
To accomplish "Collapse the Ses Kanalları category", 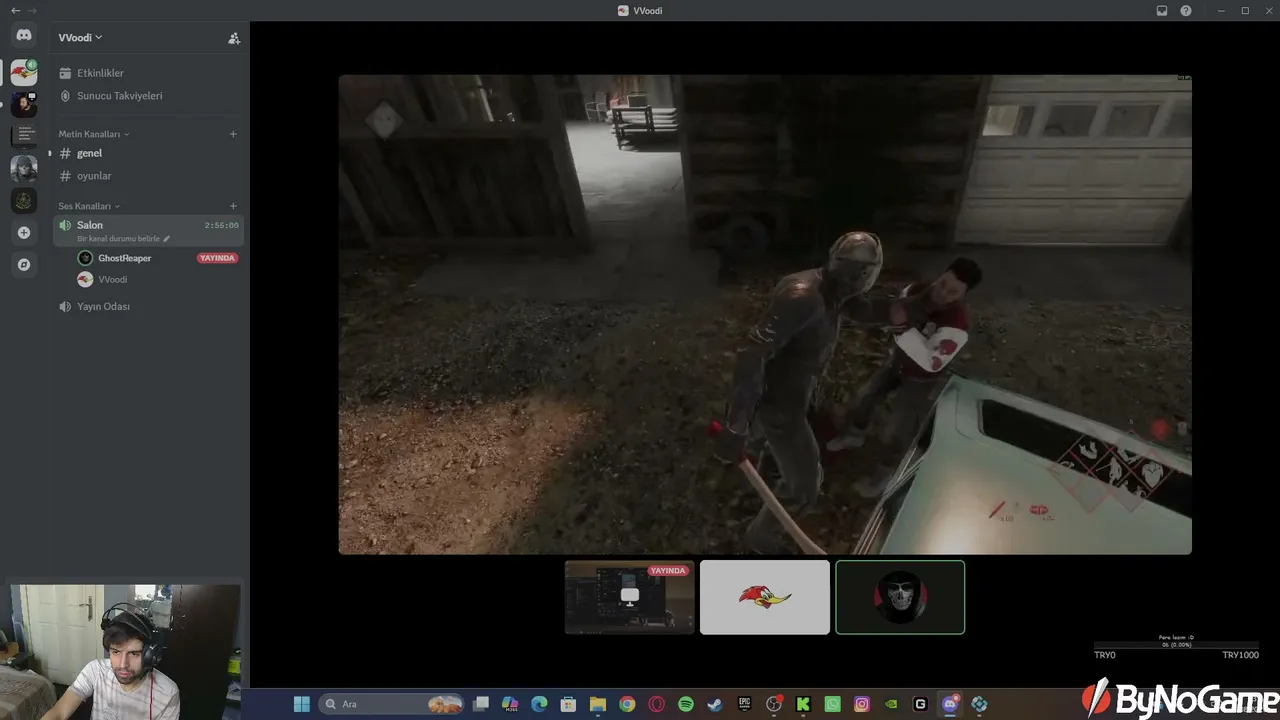I will (89, 206).
